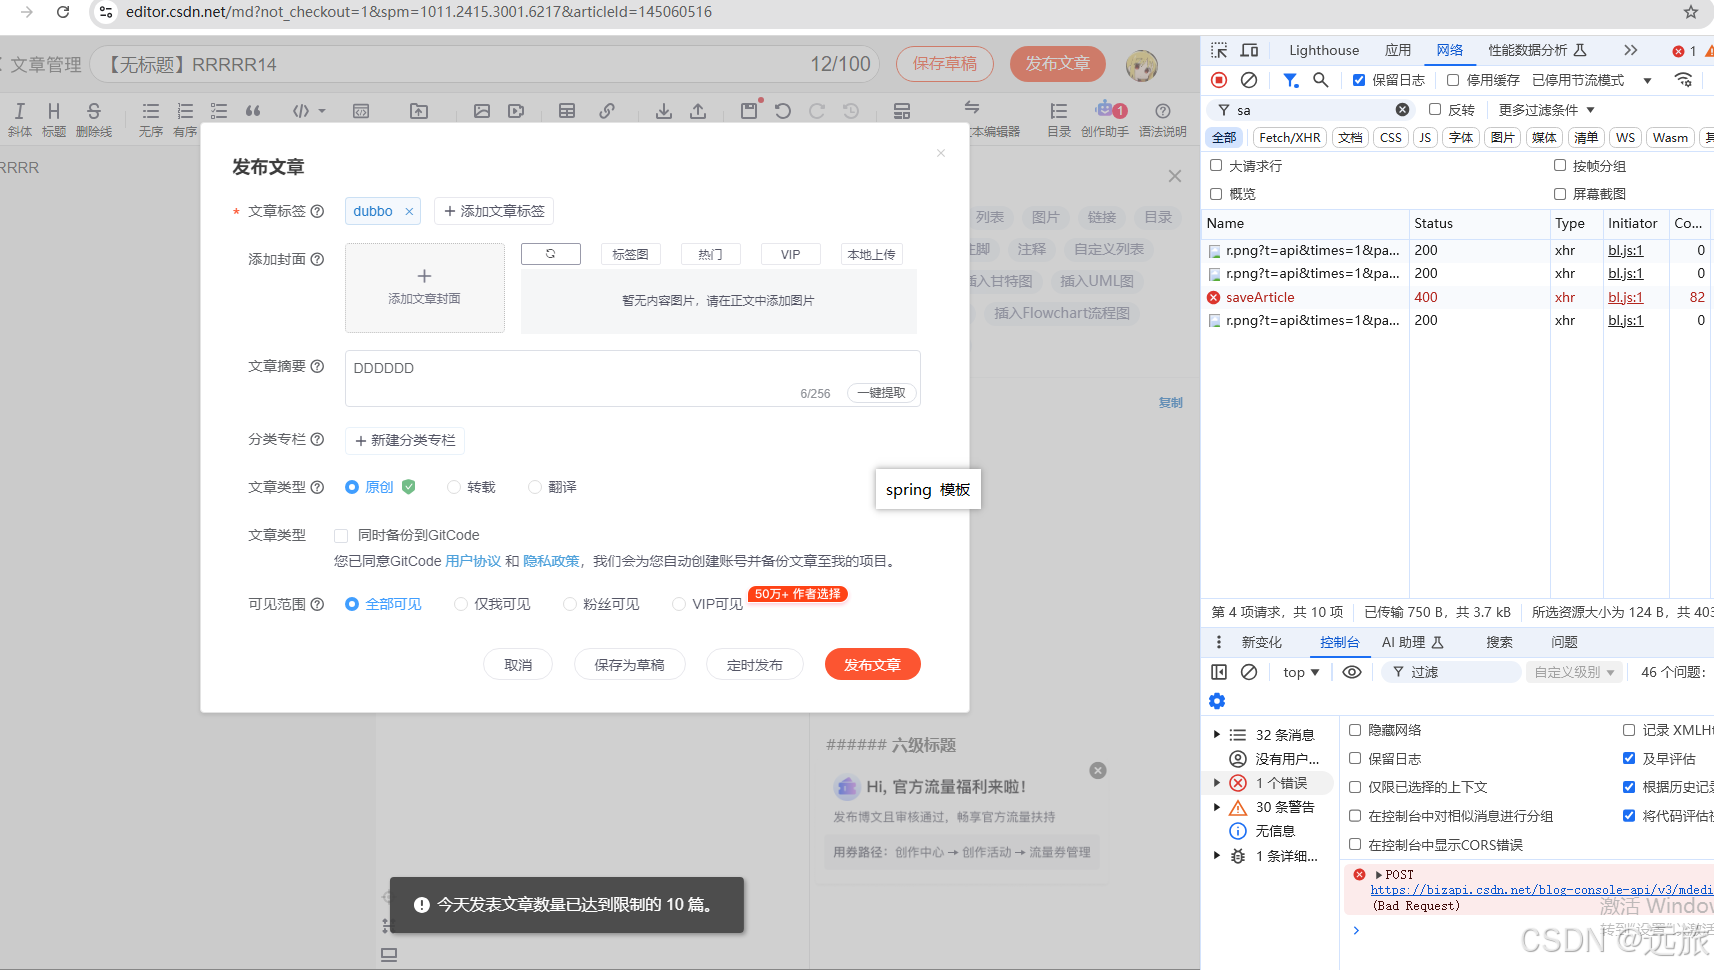
Task: Click the 定时发布 button
Action: pyautogui.click(x=754, y=664)
